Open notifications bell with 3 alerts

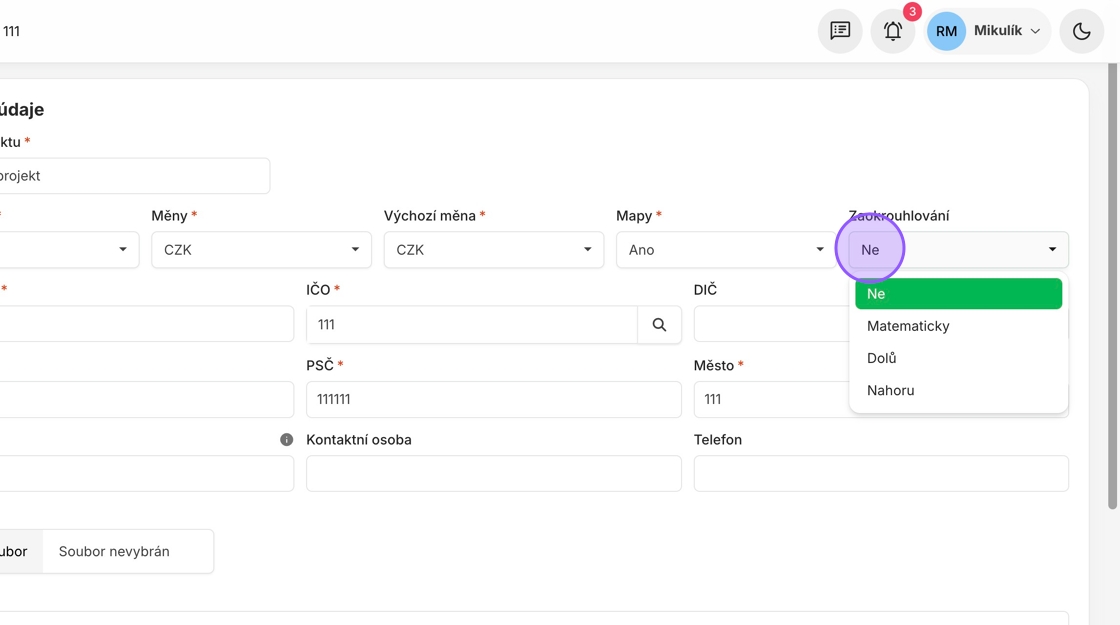point(893,31)
